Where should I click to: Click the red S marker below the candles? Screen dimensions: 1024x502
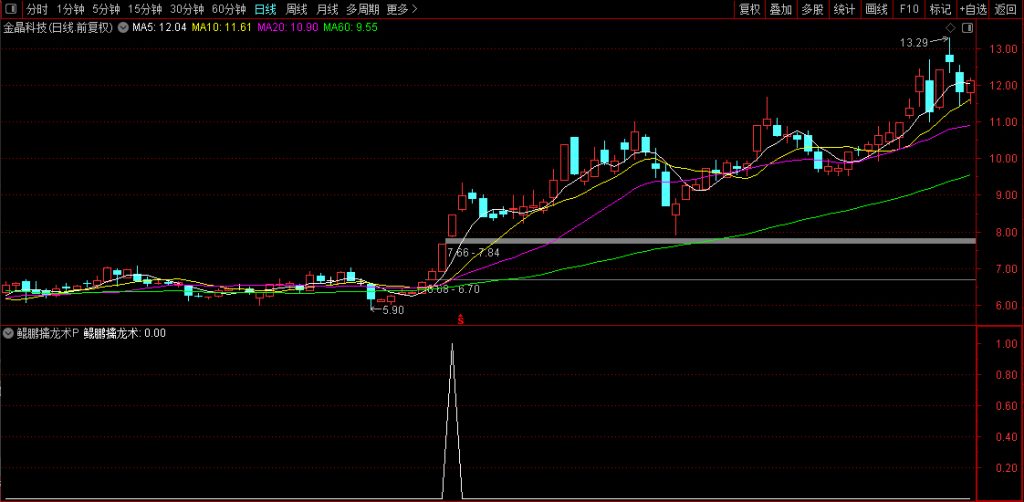(x=461, y=320)
